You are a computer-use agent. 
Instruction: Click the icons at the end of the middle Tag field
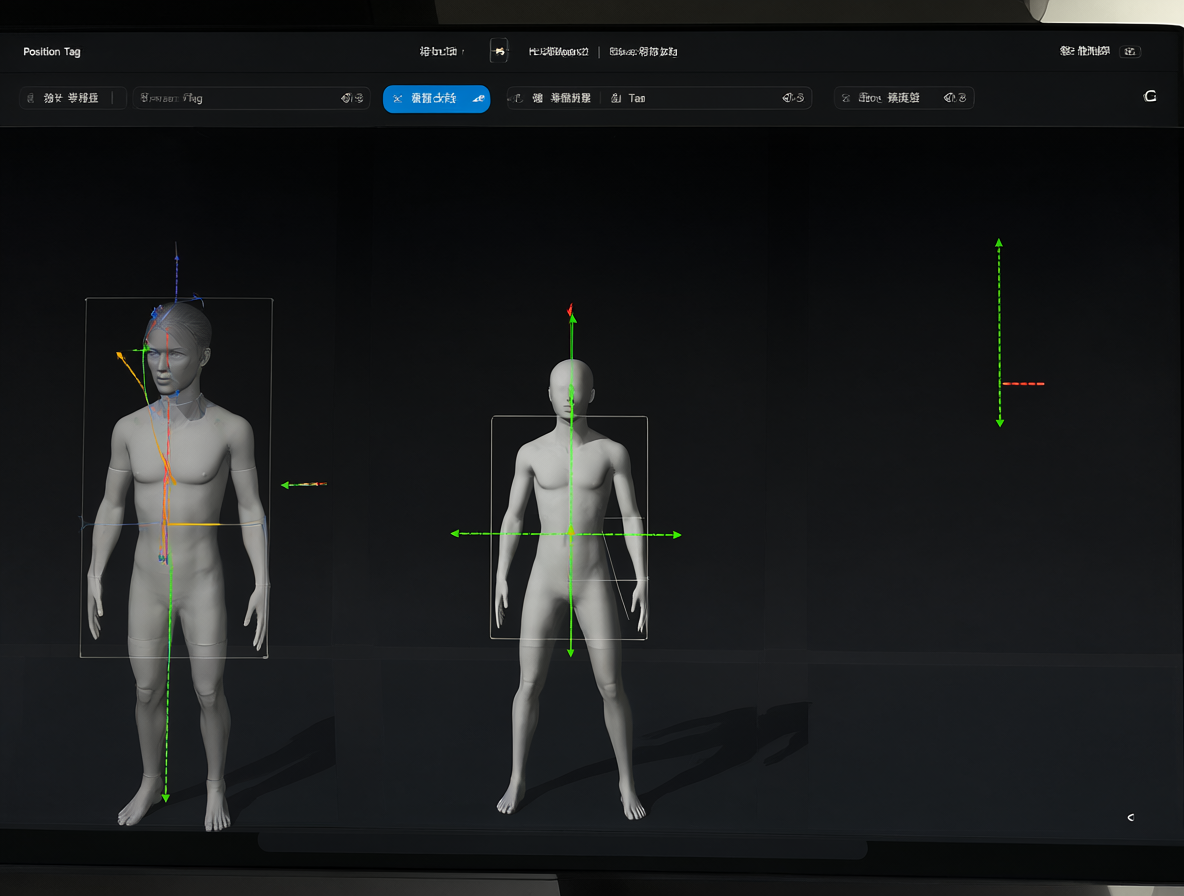pyautogui.click(x=793, y=97)
